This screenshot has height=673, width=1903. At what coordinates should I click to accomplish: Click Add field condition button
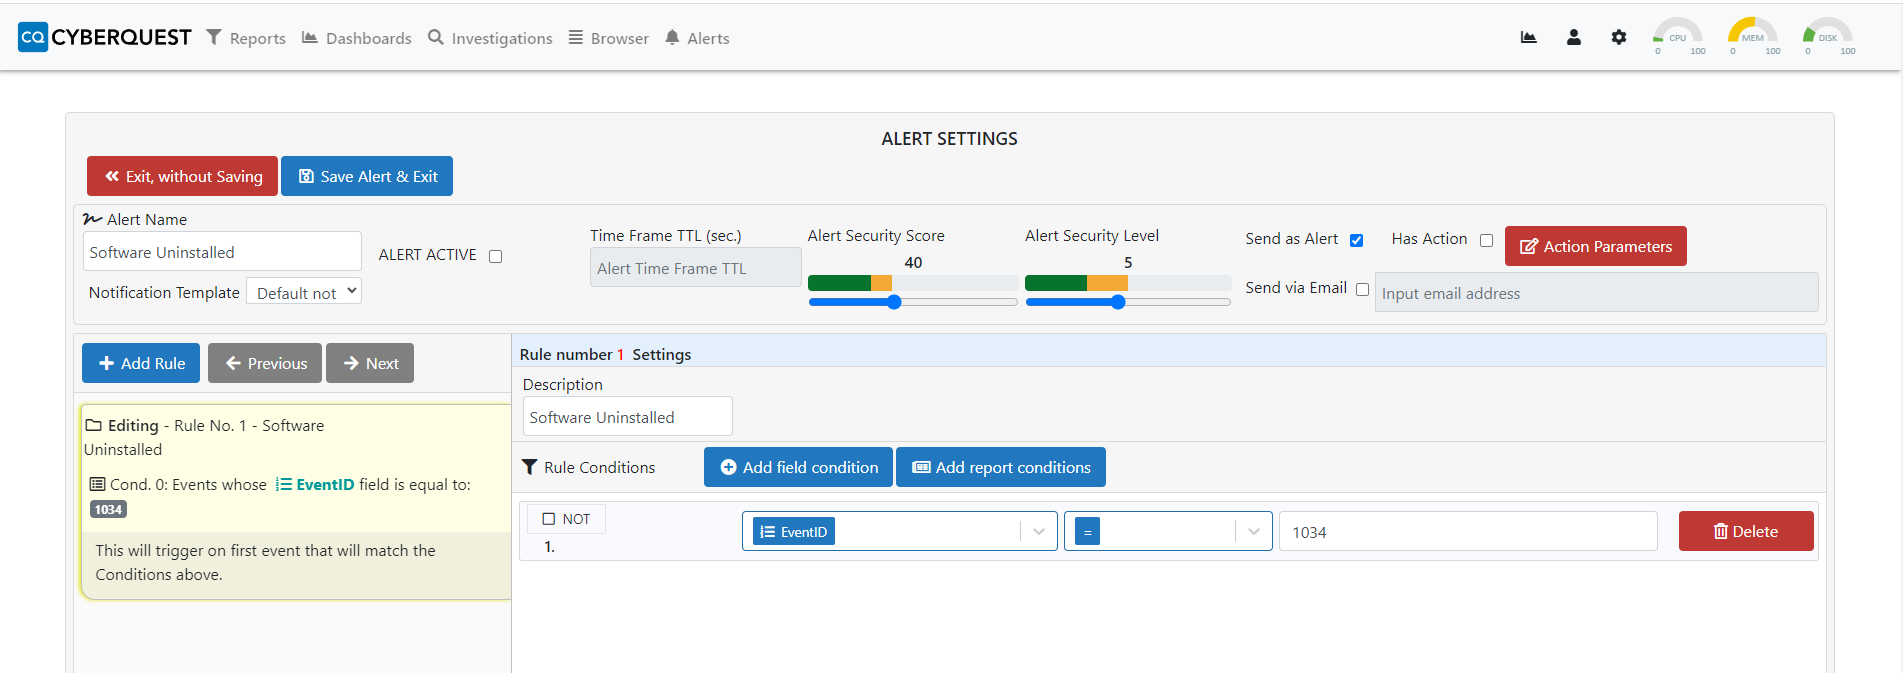point(798,467)
